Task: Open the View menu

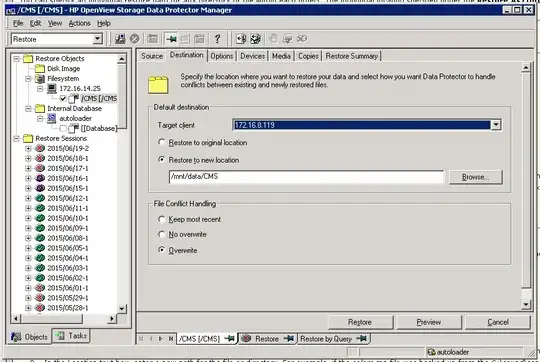Action: [x=55, y=23]
